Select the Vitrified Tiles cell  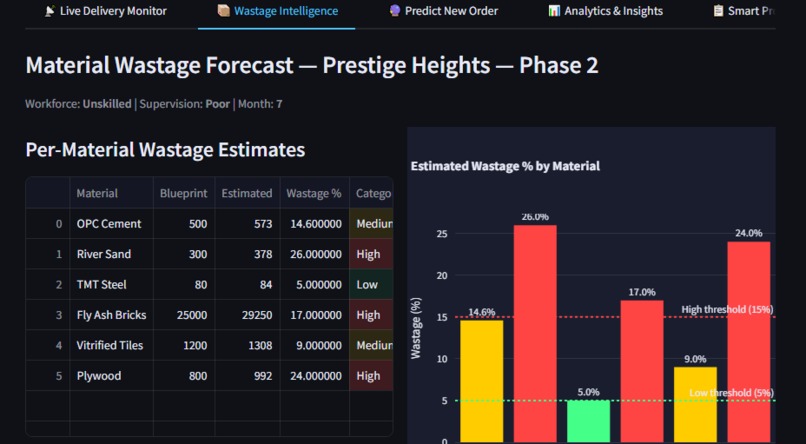point(112,345)
